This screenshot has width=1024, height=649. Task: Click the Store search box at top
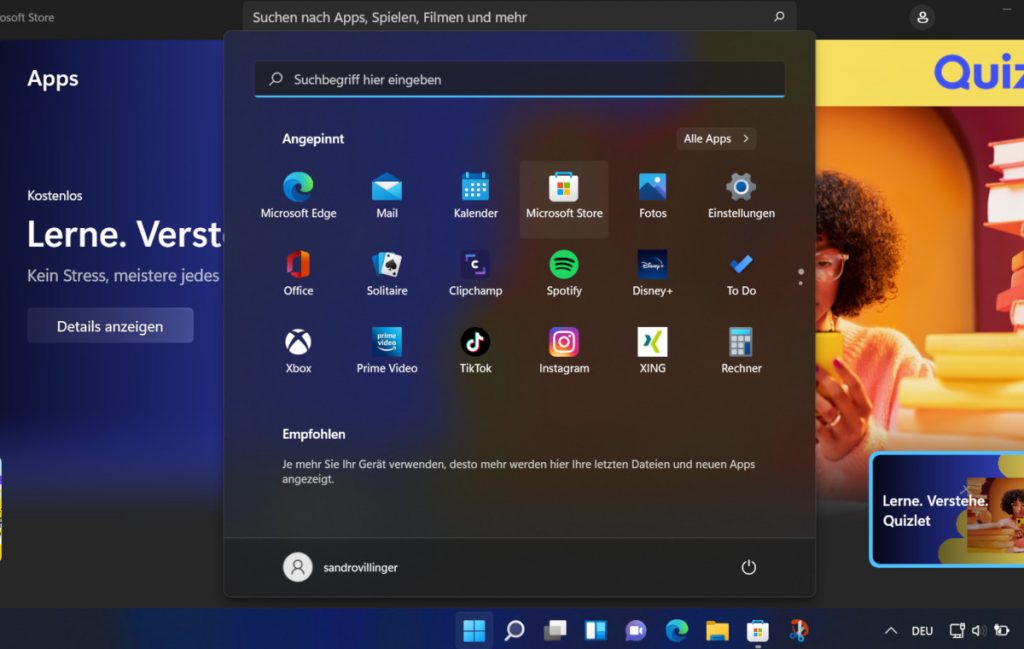[519, 17]
